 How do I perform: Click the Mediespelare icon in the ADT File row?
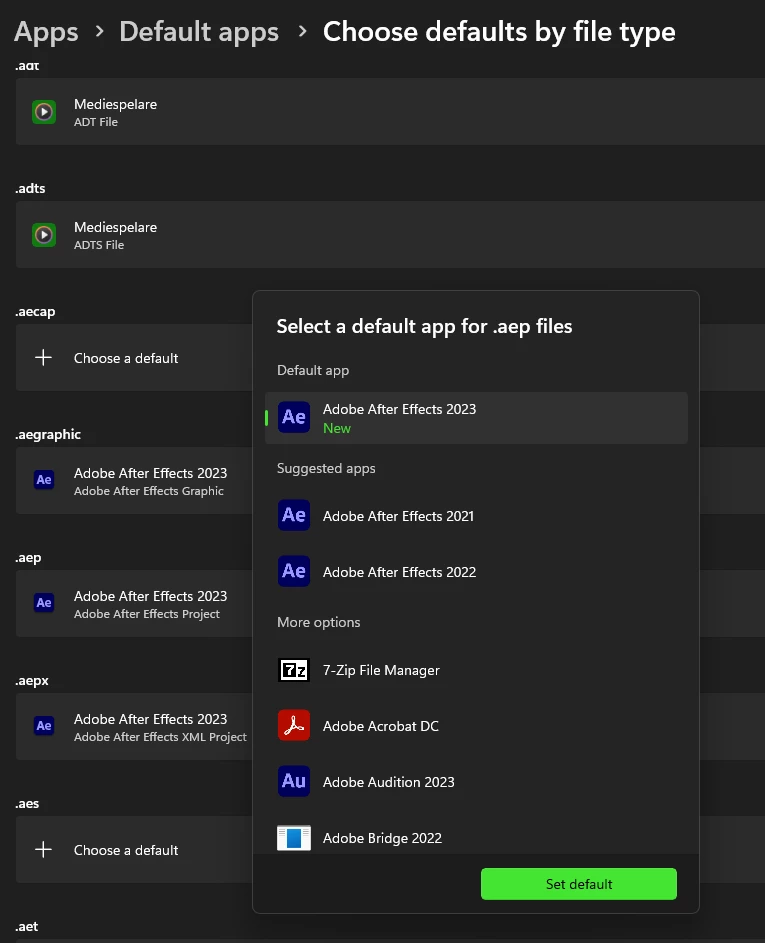pyautogui.click(x=44, y=112)
